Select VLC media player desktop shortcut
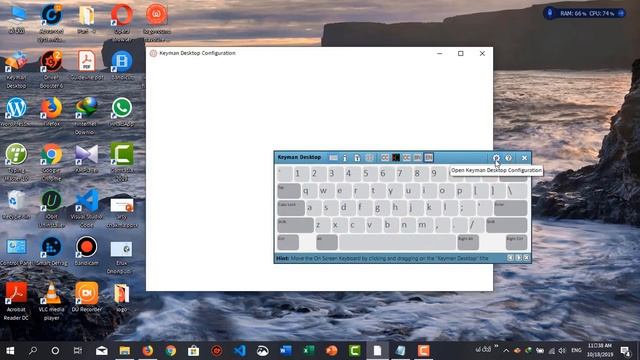The height and width of the screenshot is (360, 640). pyautogui.click(x=51, y=301)
